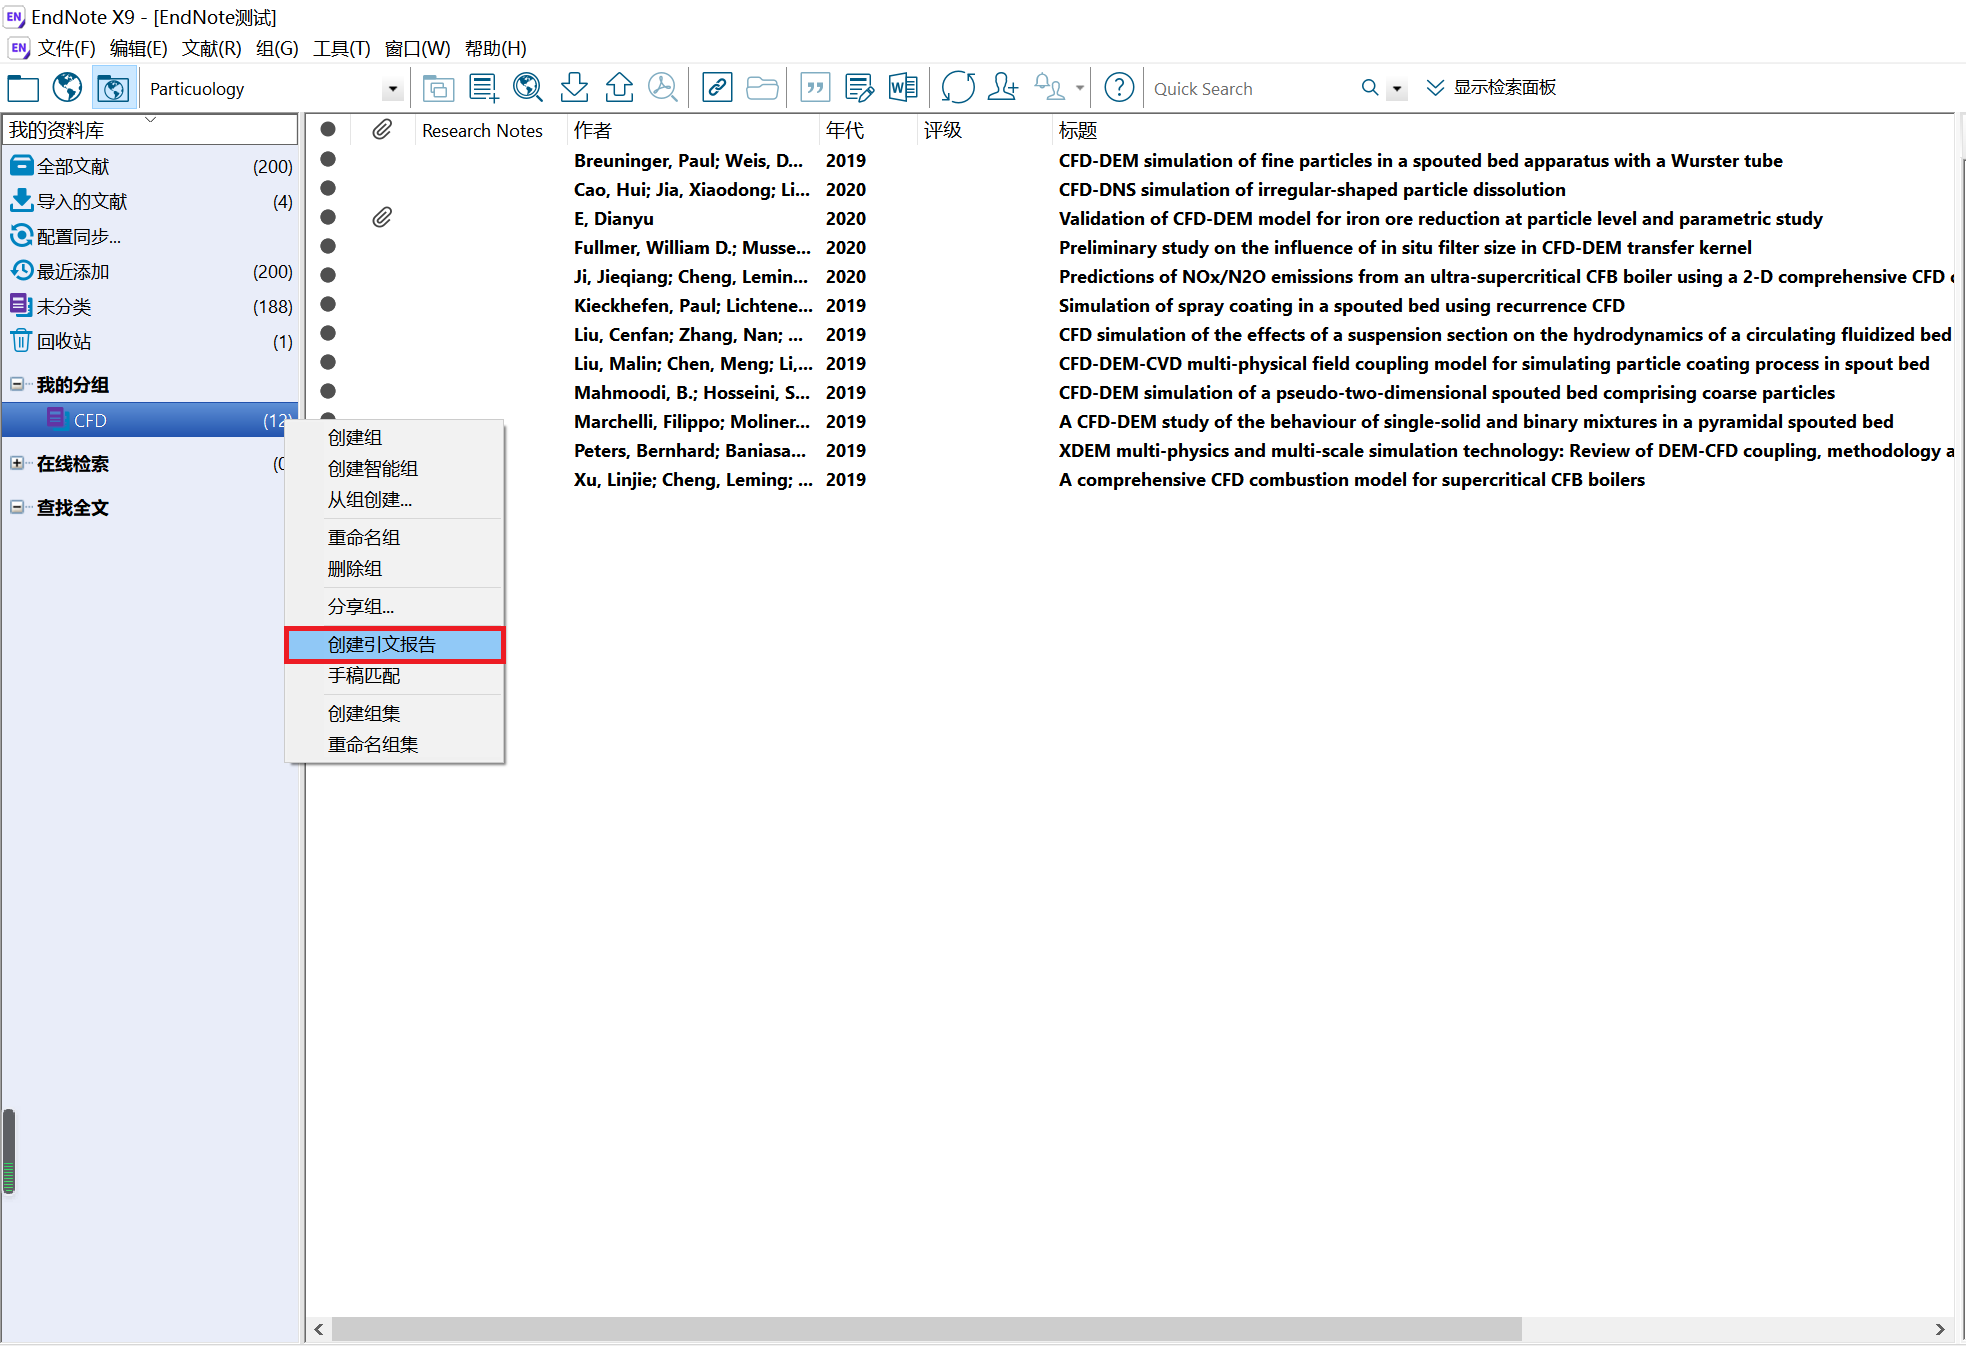Open the 文件(F) menu
Screen dimensions: 1966x1346
pyautogui.click(x=66, y=48)
